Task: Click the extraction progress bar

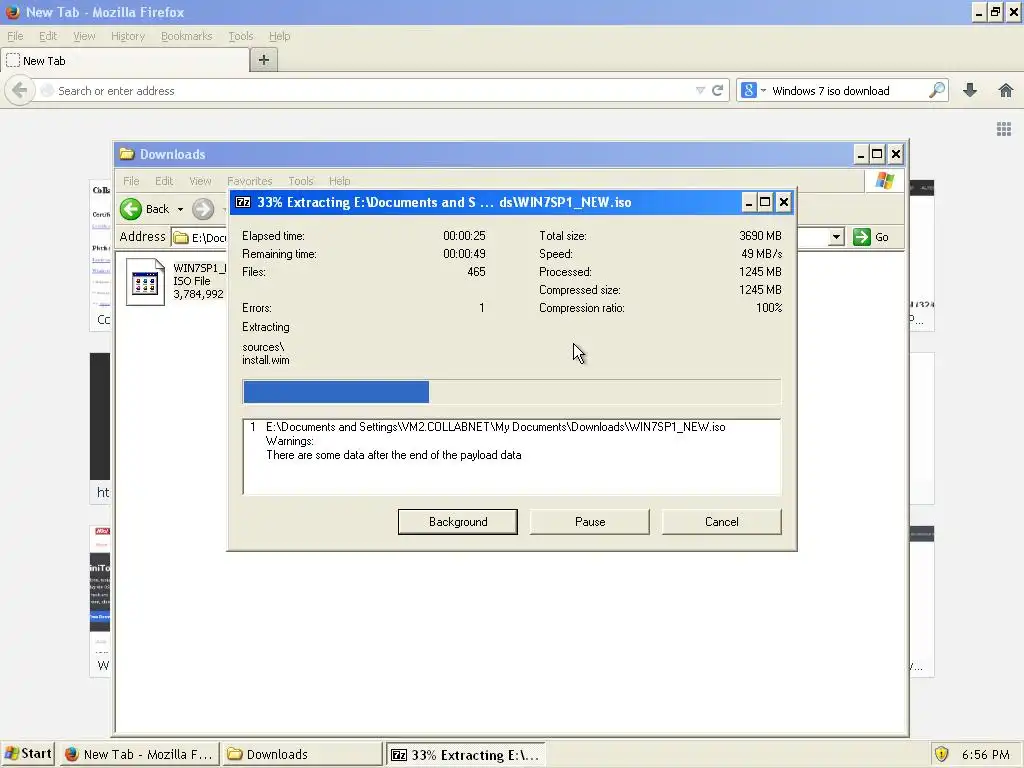Action: (x=511, y=392)
